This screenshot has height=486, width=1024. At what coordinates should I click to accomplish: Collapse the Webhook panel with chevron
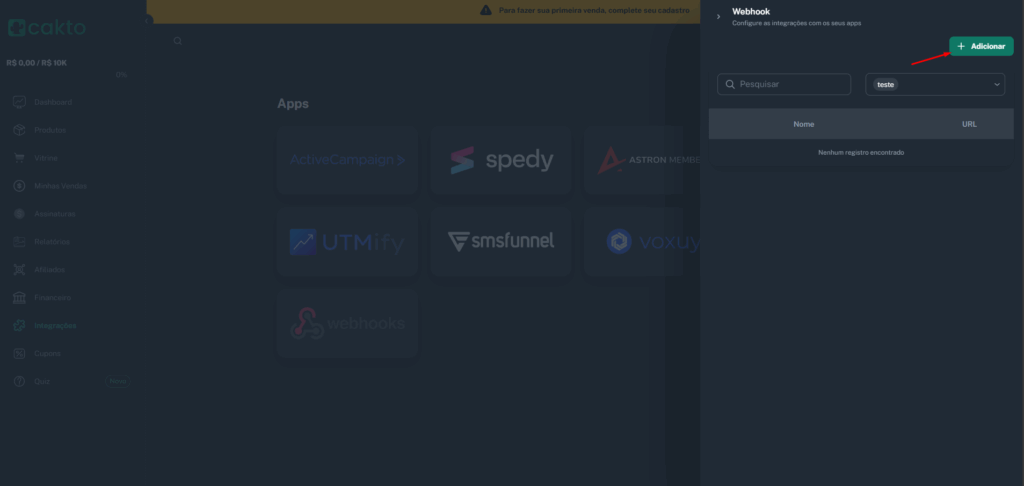click(718, 16)
